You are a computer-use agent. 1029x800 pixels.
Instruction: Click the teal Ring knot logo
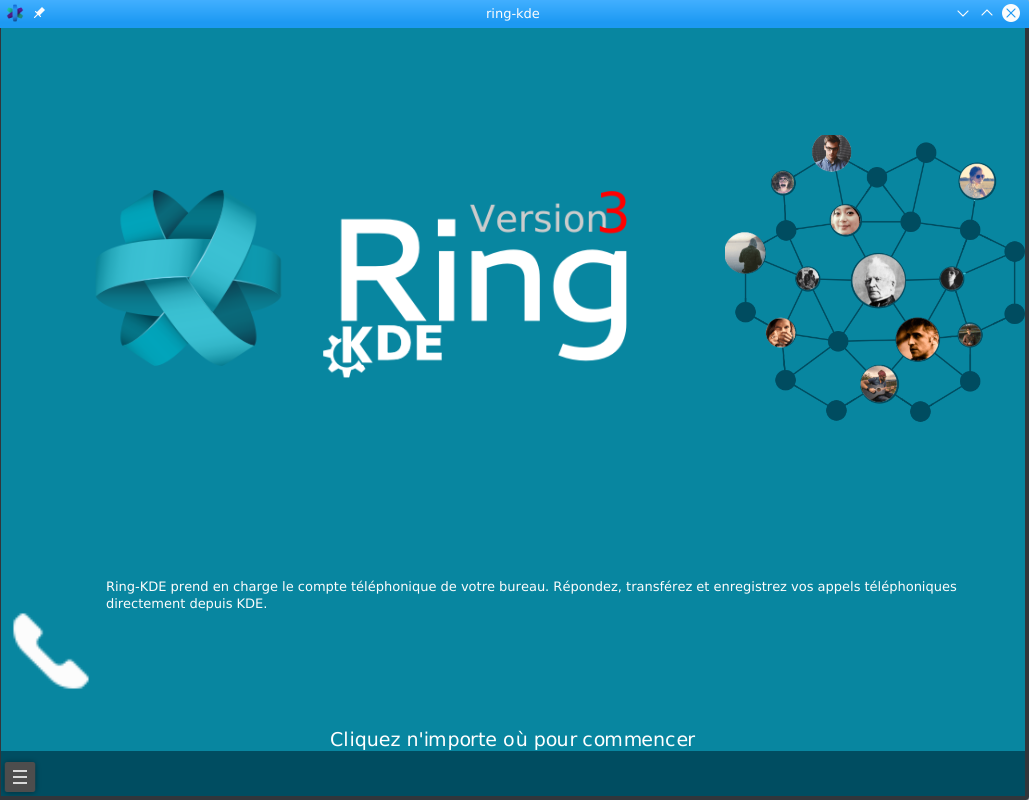pyautogui.click(x=188, y=277)
